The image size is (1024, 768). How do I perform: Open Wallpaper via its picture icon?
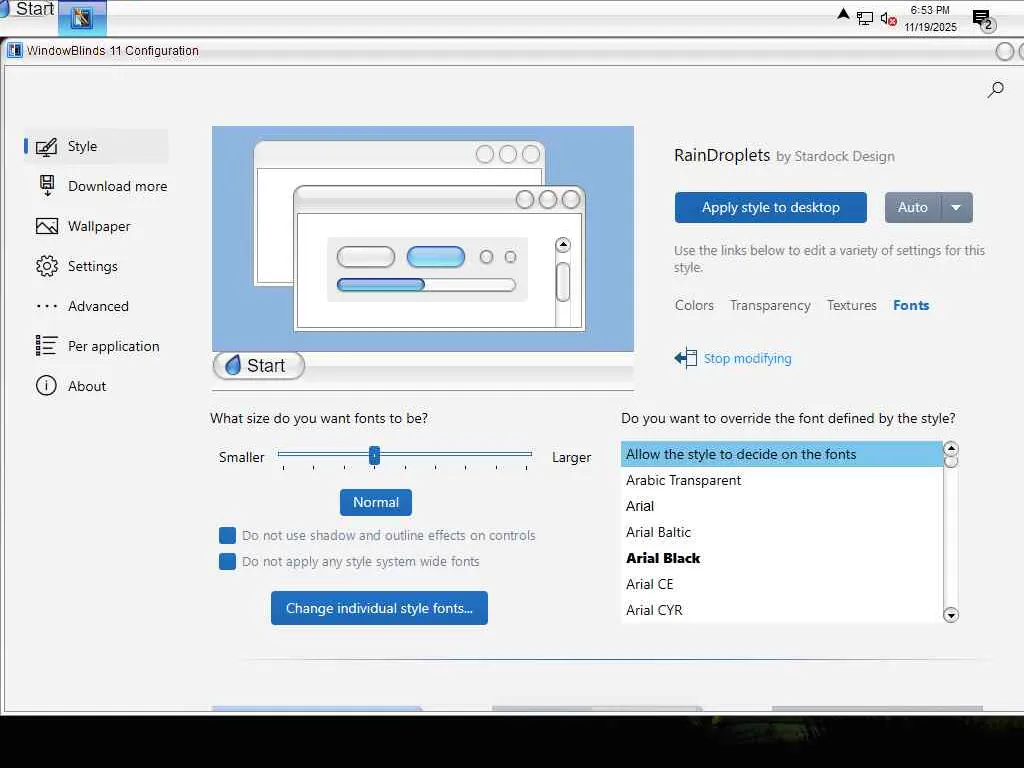coord(46,227)
